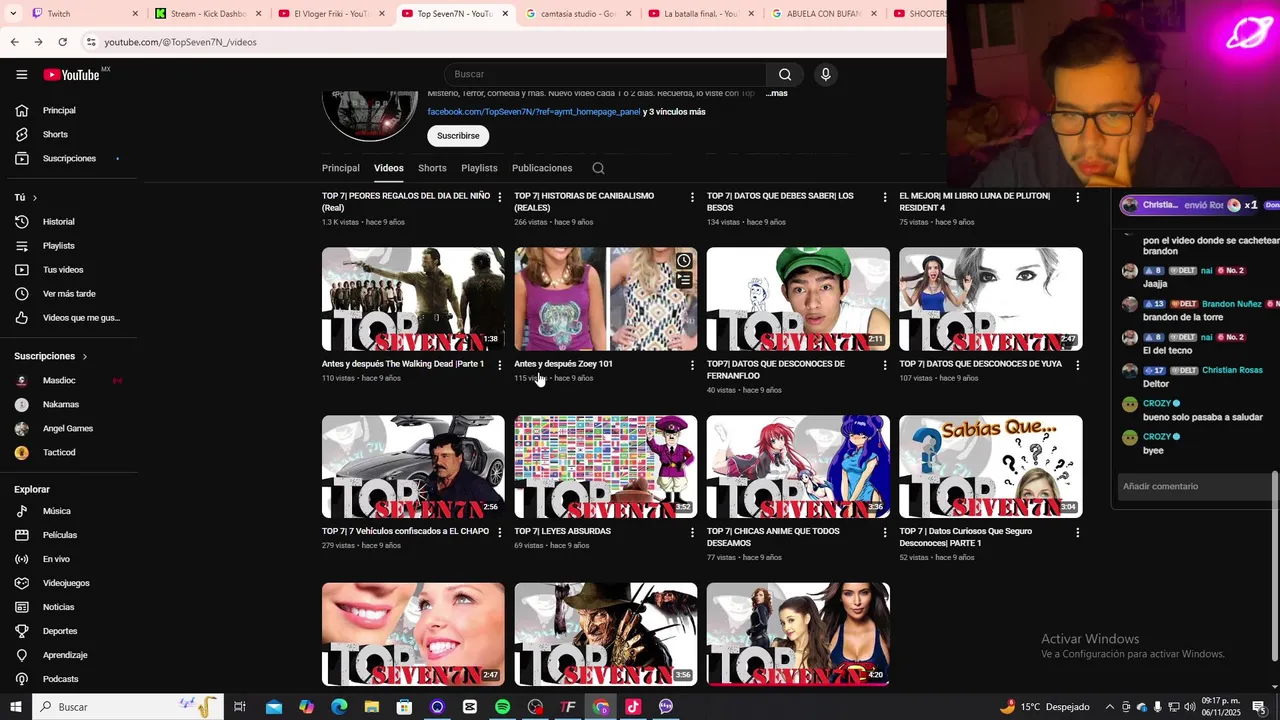The height and width of the screenshot is (720, 1280).
Task: Open TikTok from the taskbar
Action: (x=633, y=707)
